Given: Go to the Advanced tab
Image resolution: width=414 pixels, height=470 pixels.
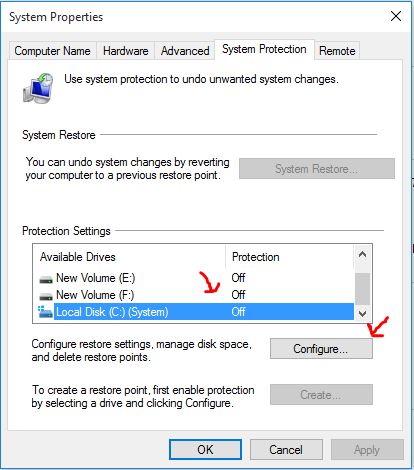Looking at the screenshot, I should [x=185, y=51].
